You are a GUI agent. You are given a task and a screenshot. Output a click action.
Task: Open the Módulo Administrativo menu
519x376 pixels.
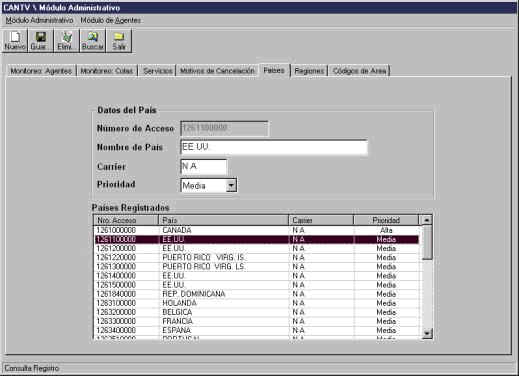[x=39, y=20]
